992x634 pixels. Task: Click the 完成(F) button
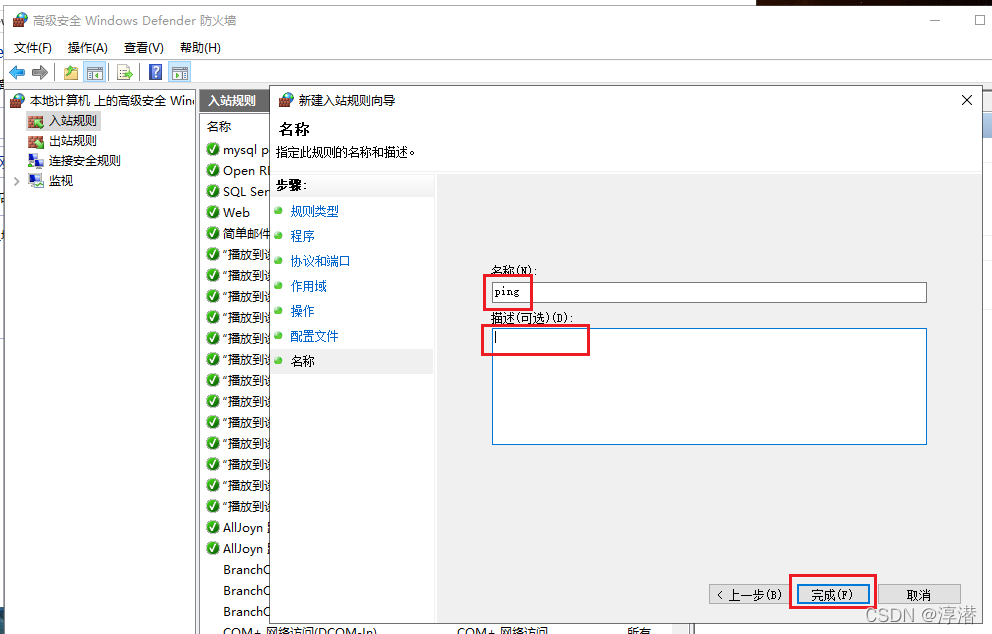coord(832,595)
